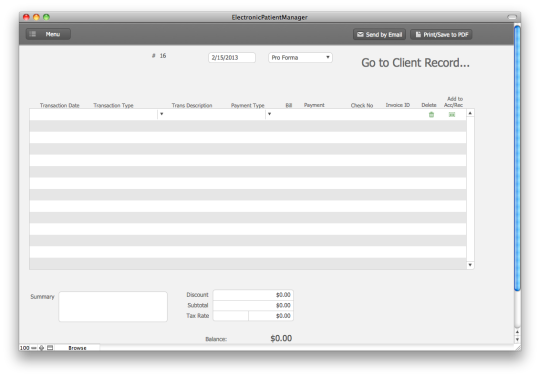This screenshot has width=540, height=377.
Task: Click the Balance $0.00 total
Action: coord(281,338)
